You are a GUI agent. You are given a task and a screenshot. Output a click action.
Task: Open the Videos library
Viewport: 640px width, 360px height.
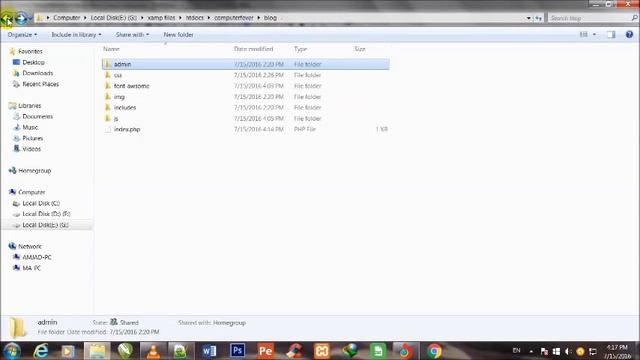click(27, 149)
